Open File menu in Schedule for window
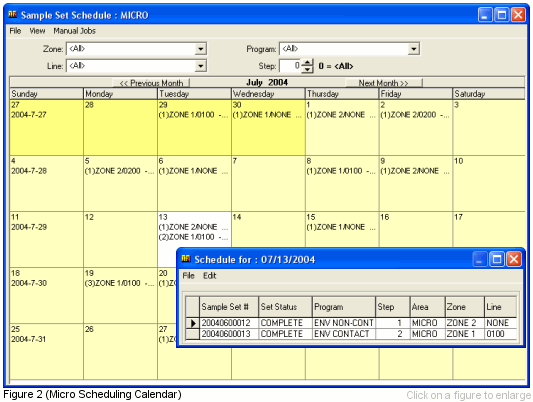This screenshot has width=533, height=402. pyautogui.click(x=188, y=276)
